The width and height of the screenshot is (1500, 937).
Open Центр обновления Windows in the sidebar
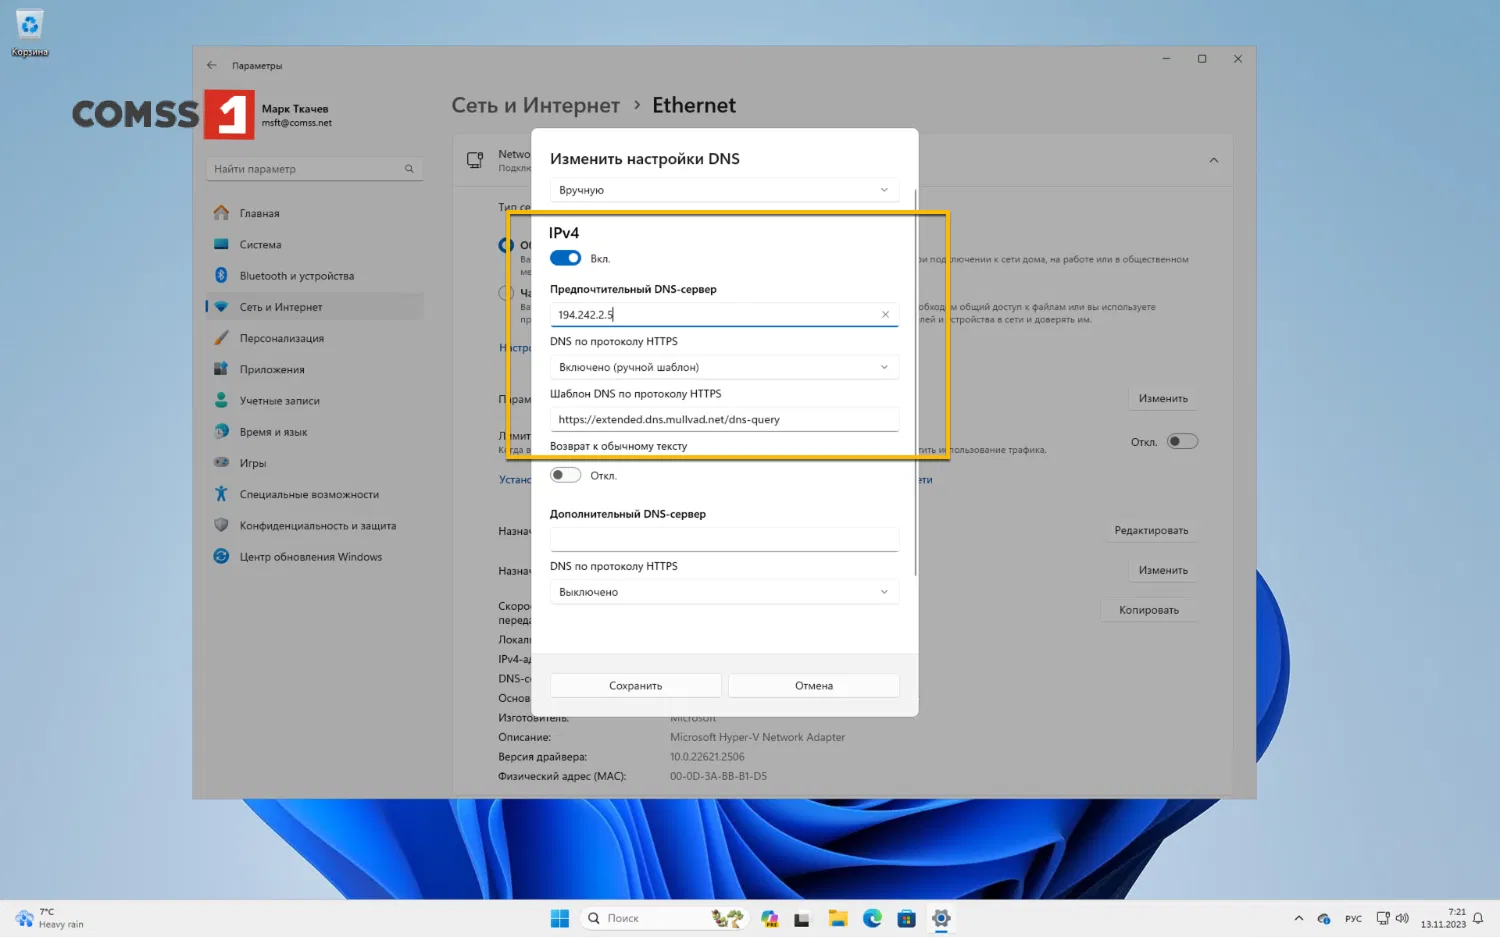pyautogui.click(x=315, y=557)
